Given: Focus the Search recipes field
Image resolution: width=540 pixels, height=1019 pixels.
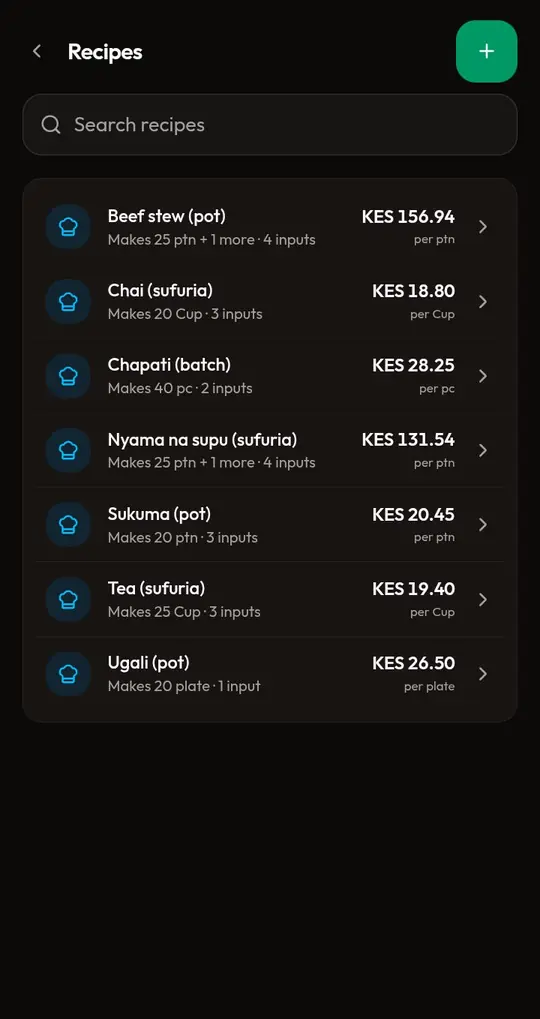Looking at the screenshot, I should coord(270,125).
